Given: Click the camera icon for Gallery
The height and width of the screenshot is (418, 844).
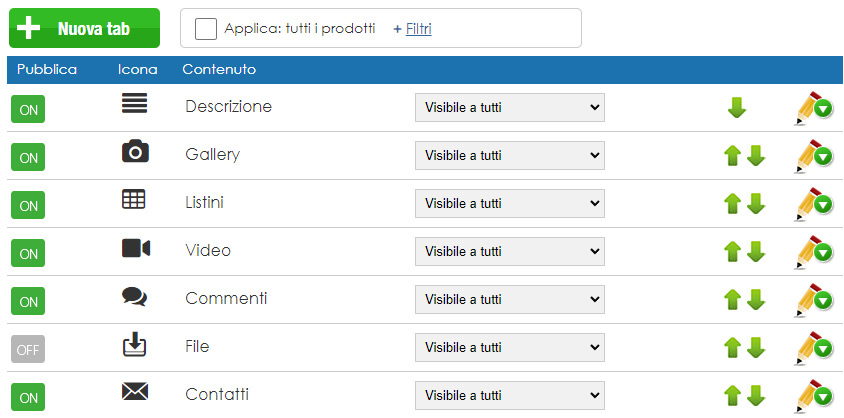Looking at the screenshot, I should coord(135,151).
